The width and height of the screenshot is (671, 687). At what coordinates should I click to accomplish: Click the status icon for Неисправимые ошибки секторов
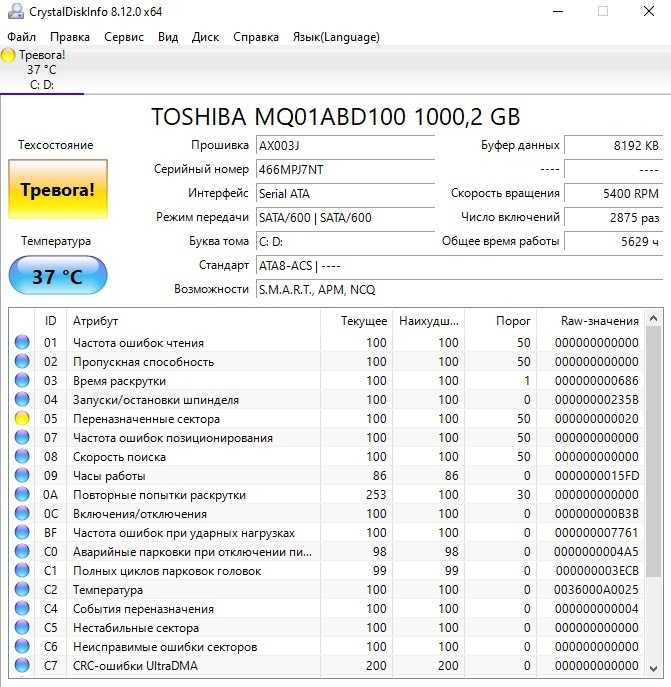pos(22,646)
